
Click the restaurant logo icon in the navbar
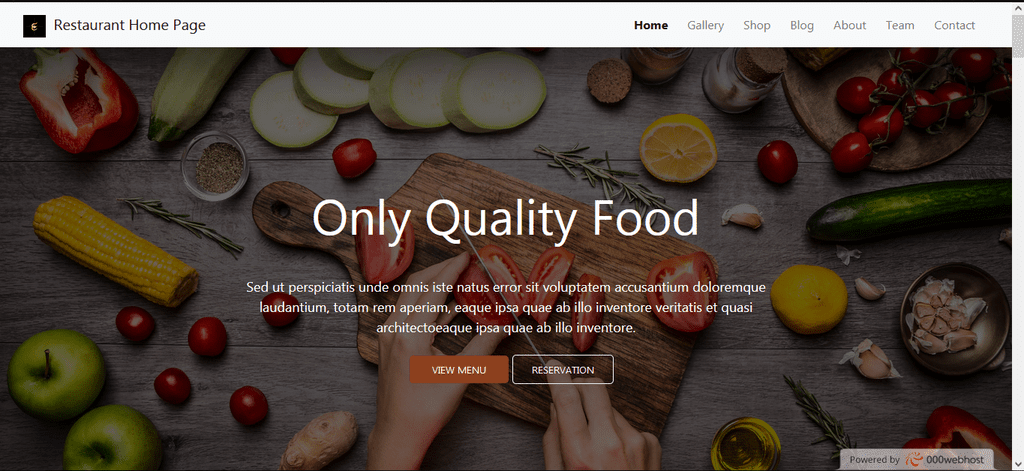click(35, 26)
